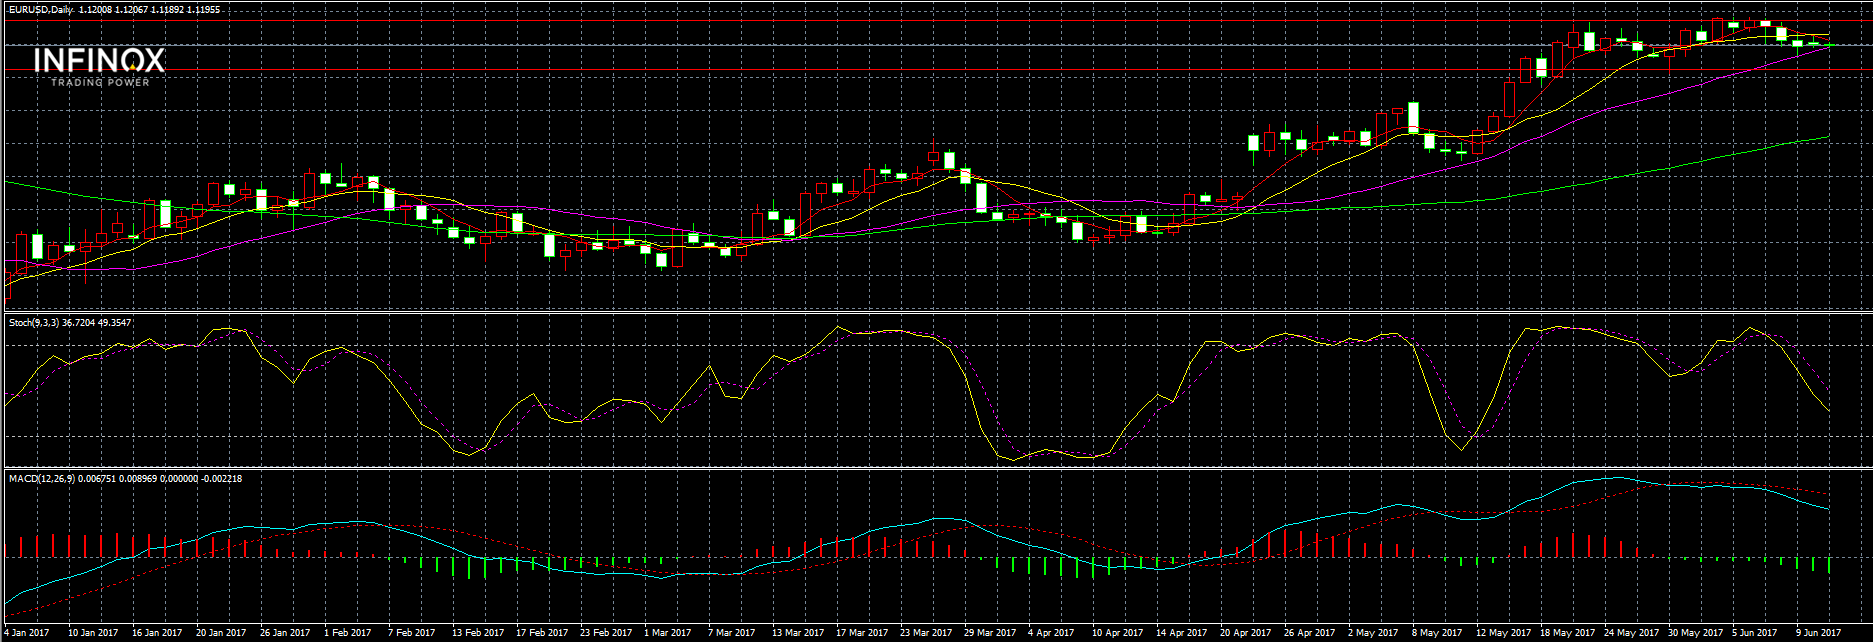Click the TRADING POWER tagline text

point(99,82)
